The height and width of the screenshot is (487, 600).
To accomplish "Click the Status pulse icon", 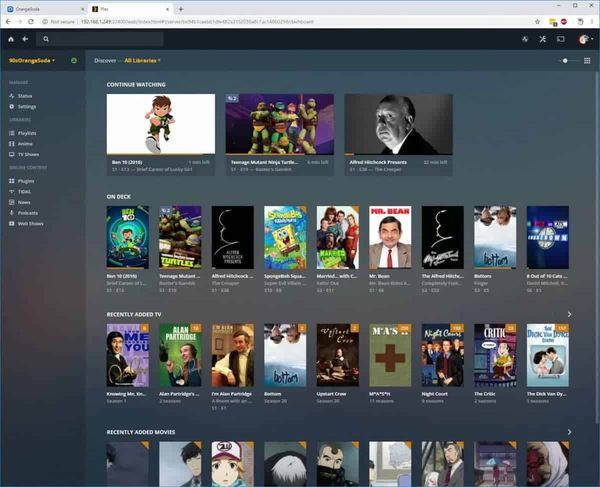I will tap(11, 96).
